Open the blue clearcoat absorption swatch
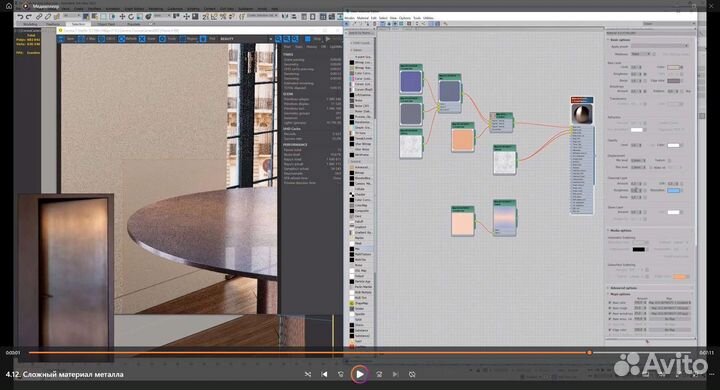Image resolution: width=720 pixels, height=390 pixels. click(674, 190)
